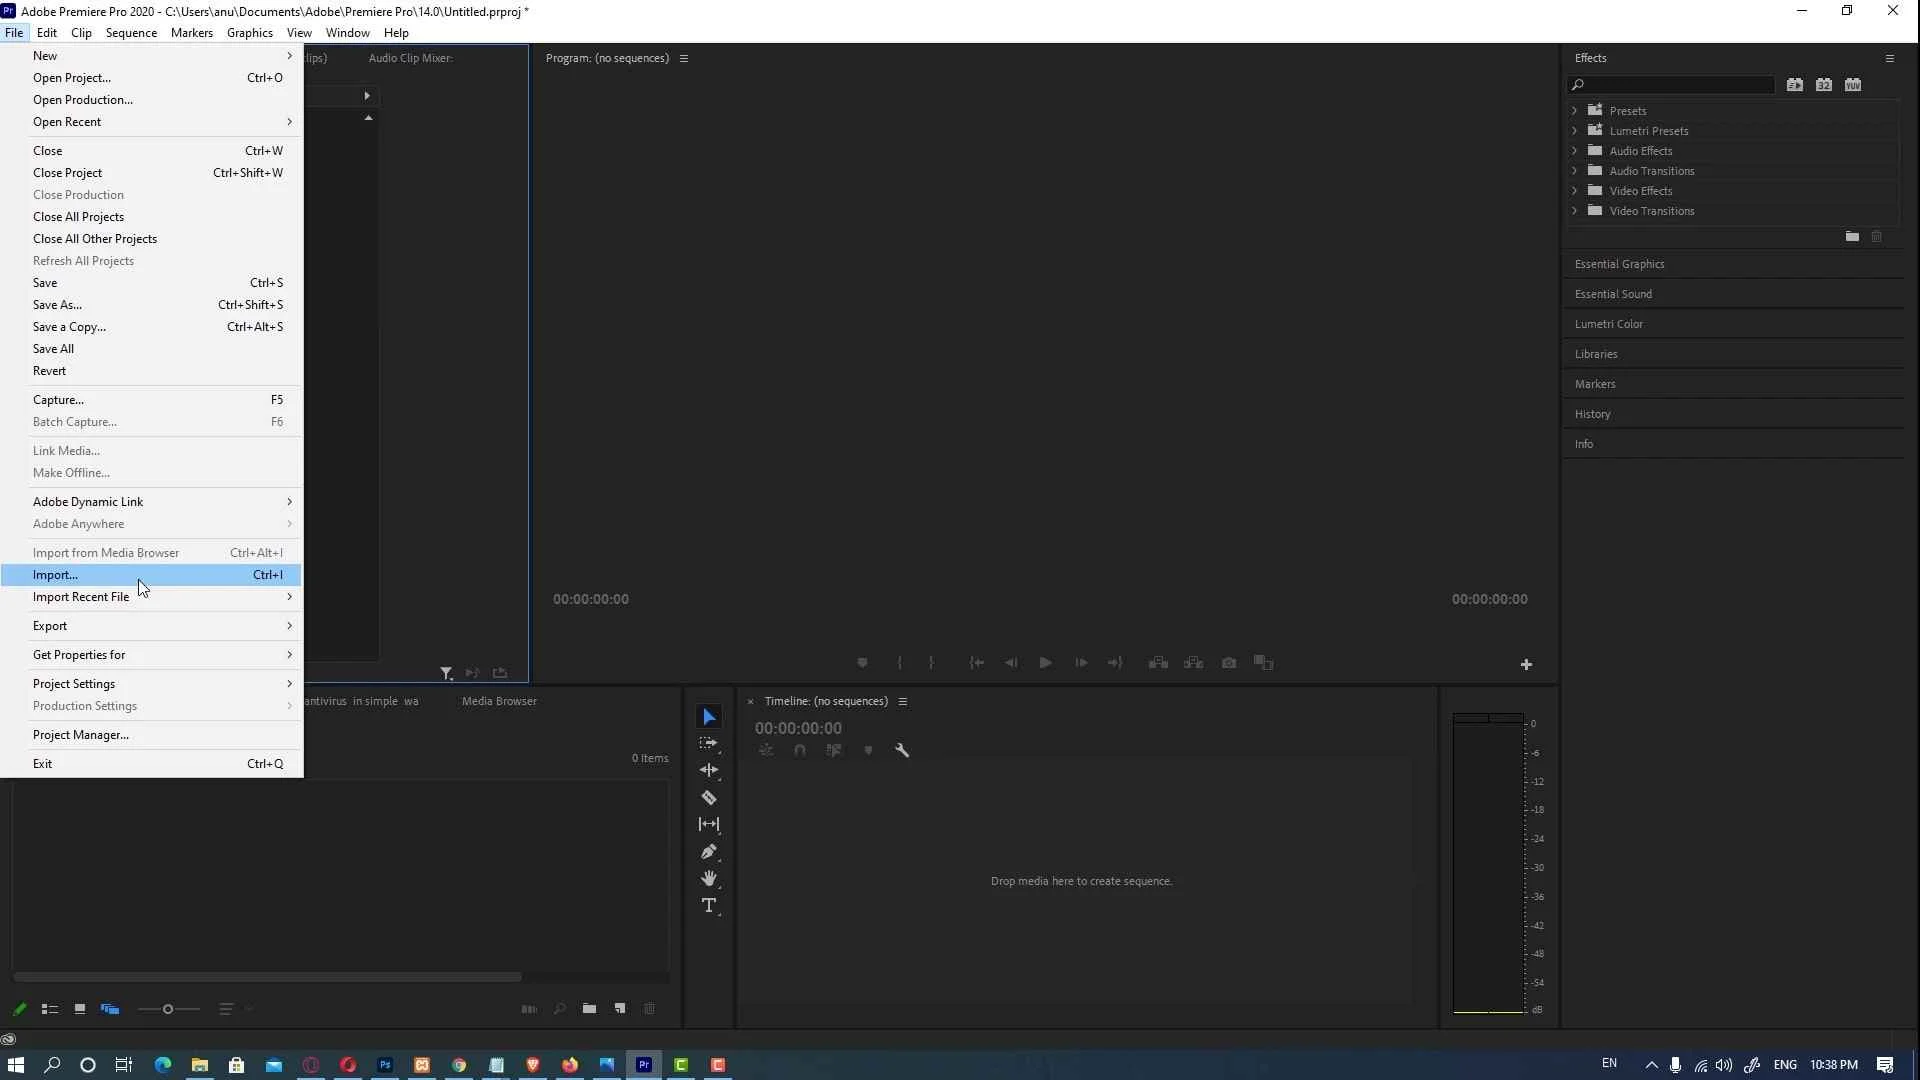Click the Extract button
This screenshot has width=1920, height=1080.
point(1193,663)
